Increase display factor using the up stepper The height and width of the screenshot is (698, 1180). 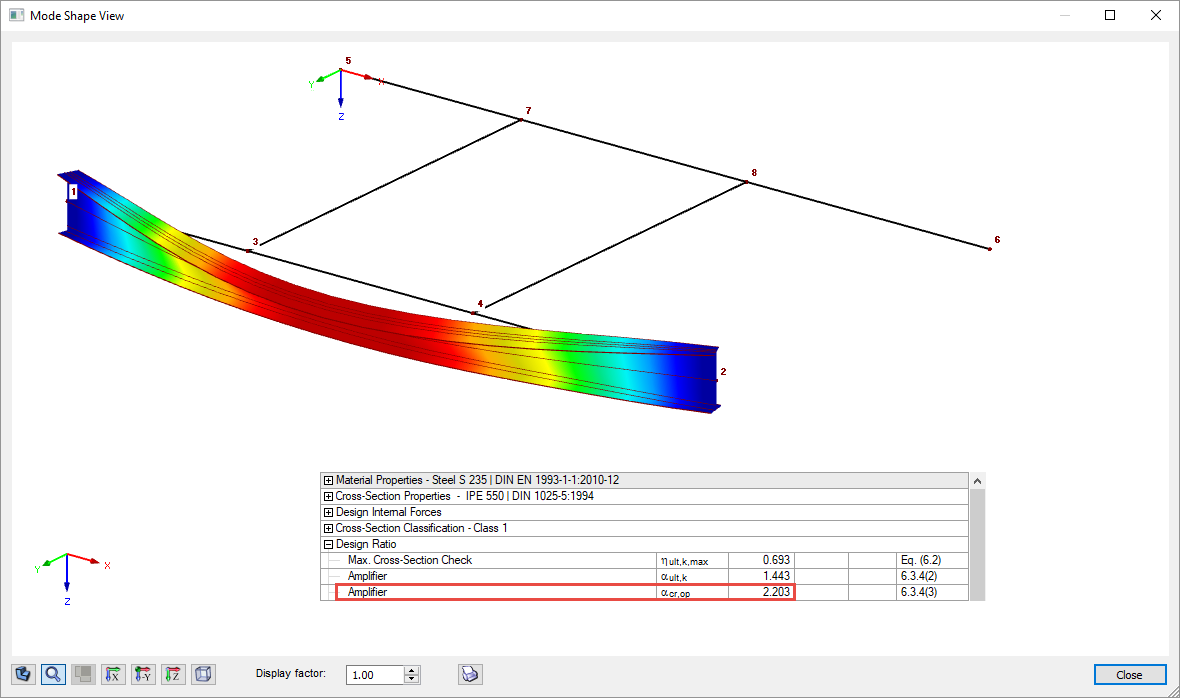tap(411, 670)
